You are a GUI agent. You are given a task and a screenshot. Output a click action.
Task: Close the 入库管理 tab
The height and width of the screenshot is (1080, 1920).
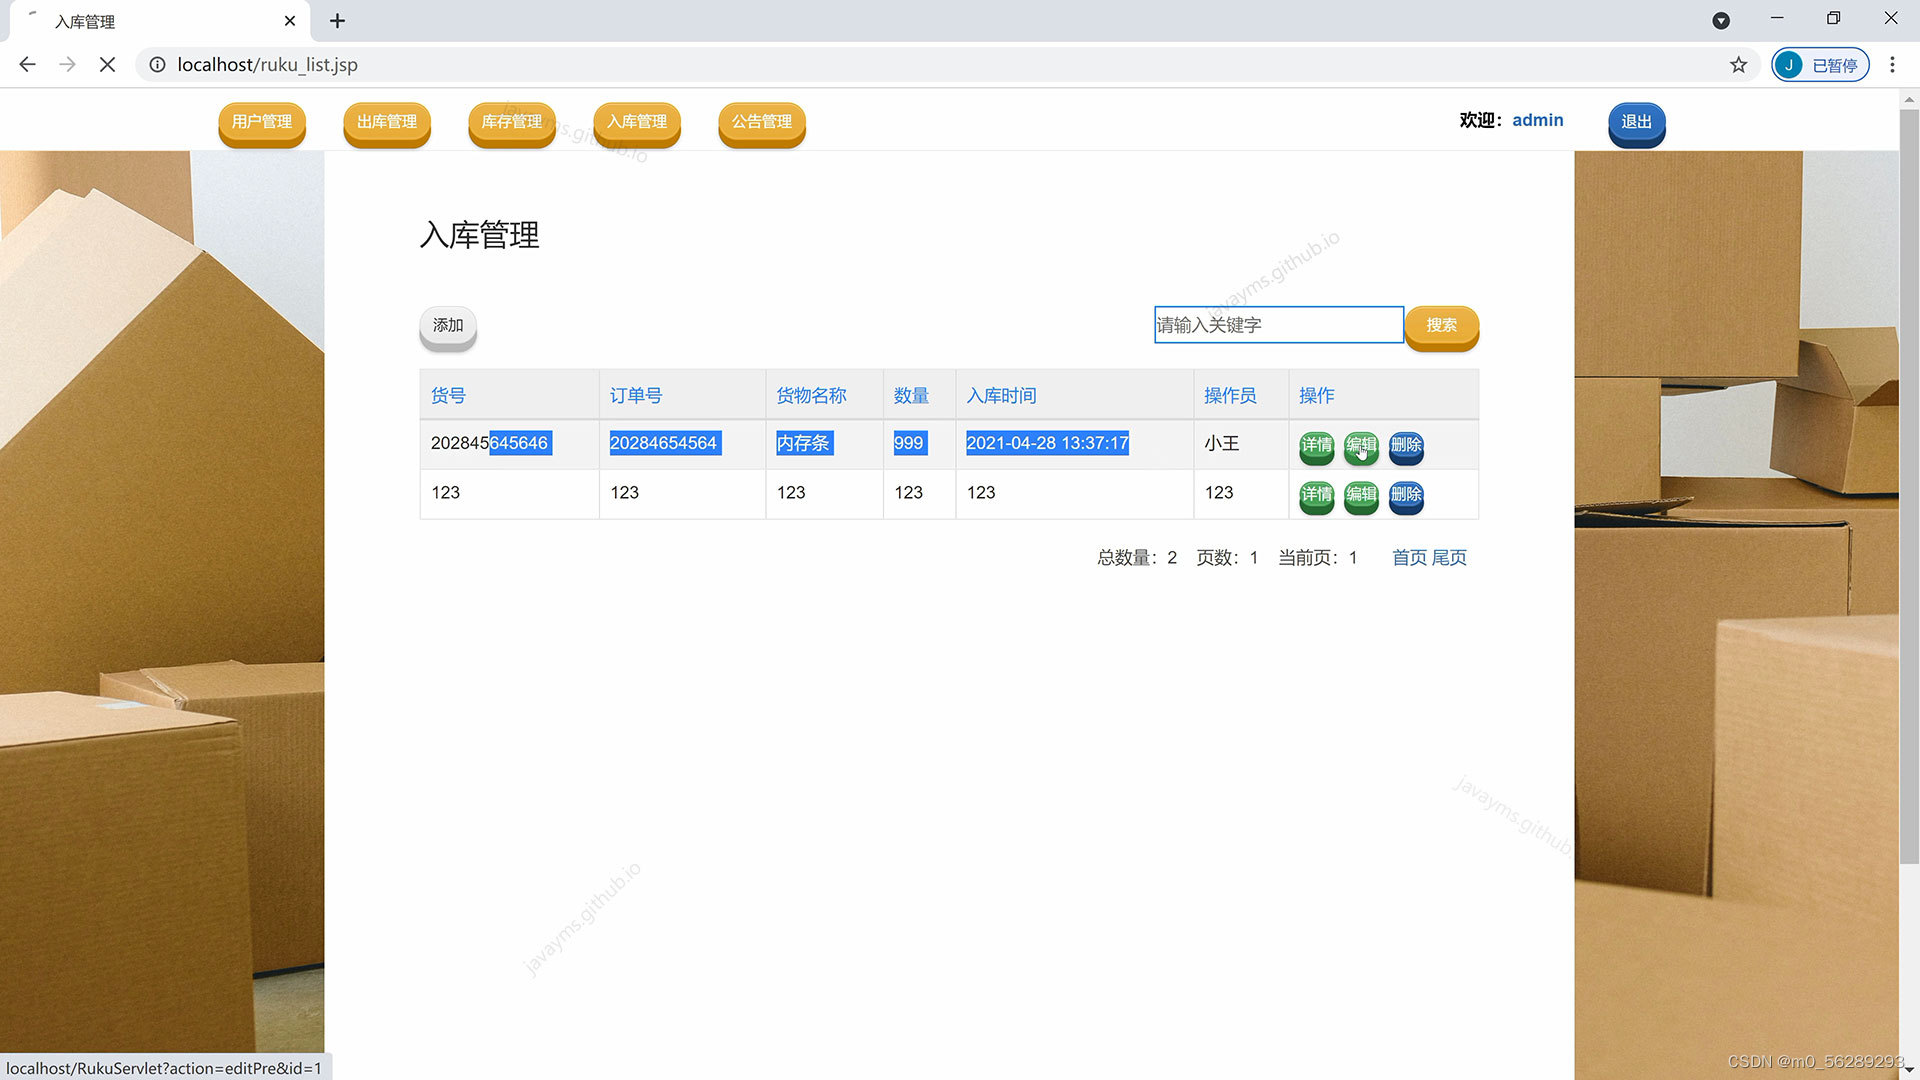[290, 21]
